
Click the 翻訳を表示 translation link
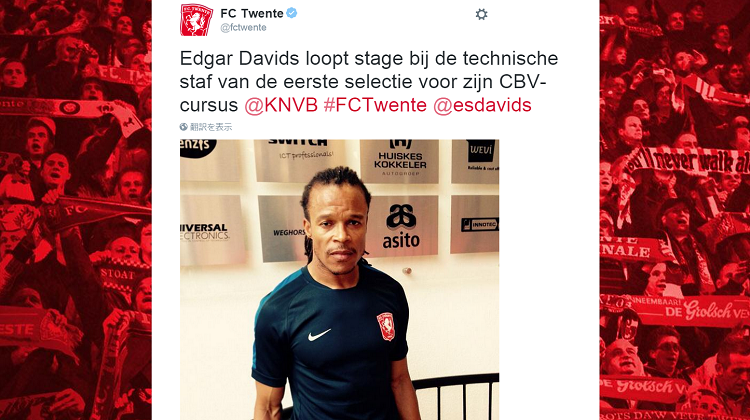[211, 127]
